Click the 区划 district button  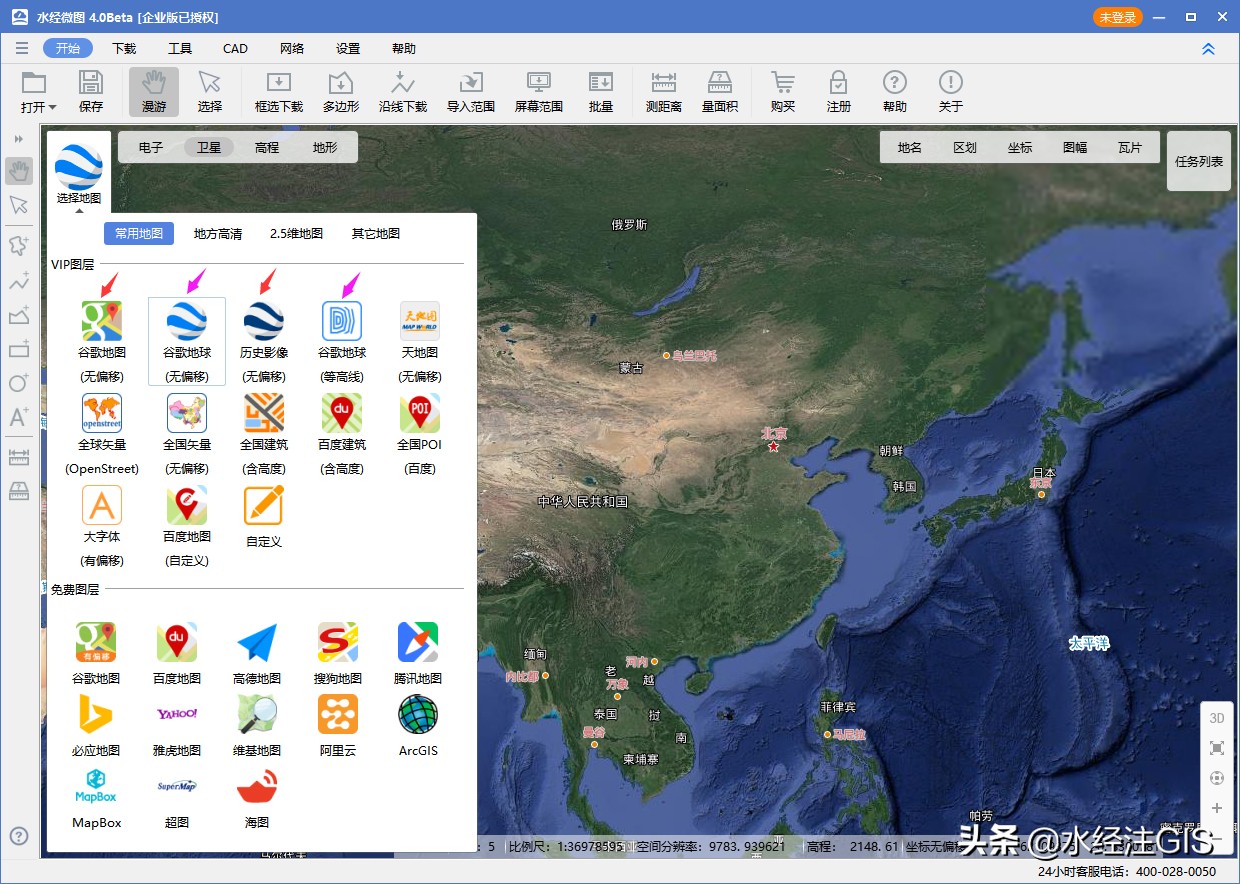pyautogui.click(x=965, y=147)
